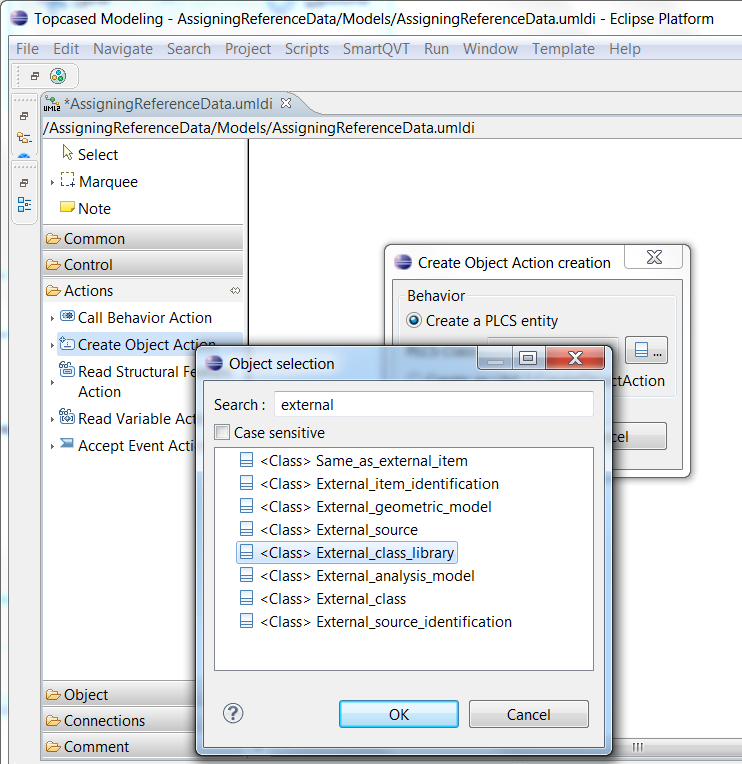
Task: Expand the Control palette drawer
Action: pos(143,265)
